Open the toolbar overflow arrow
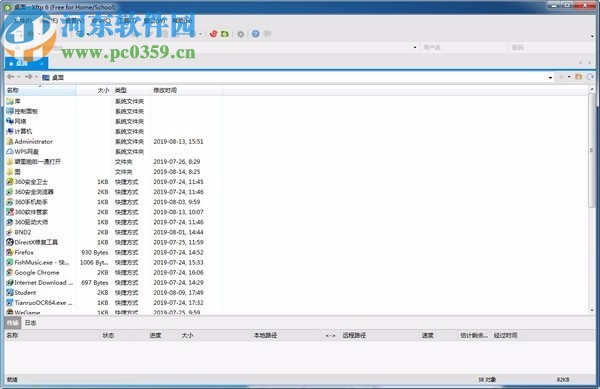 pos(592,36)
